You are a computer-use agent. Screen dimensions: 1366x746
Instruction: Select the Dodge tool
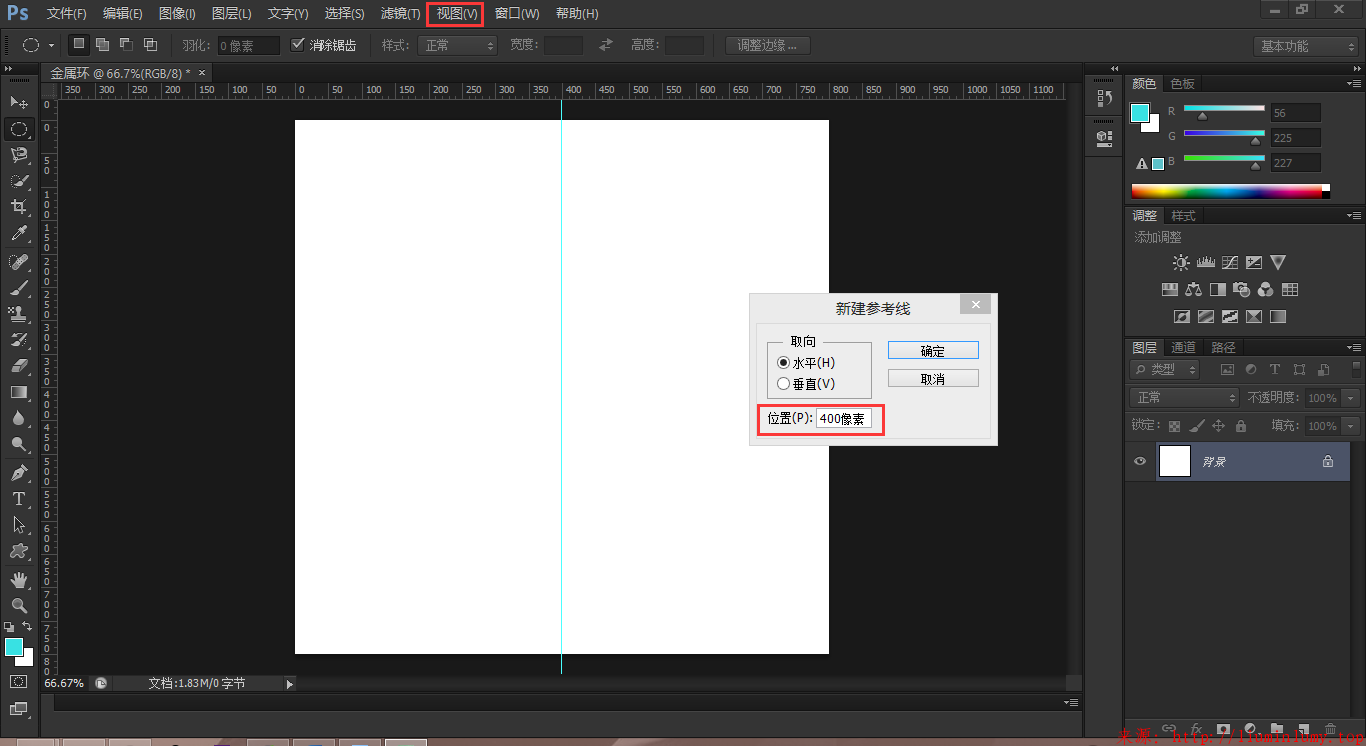(x=19, y=444)
